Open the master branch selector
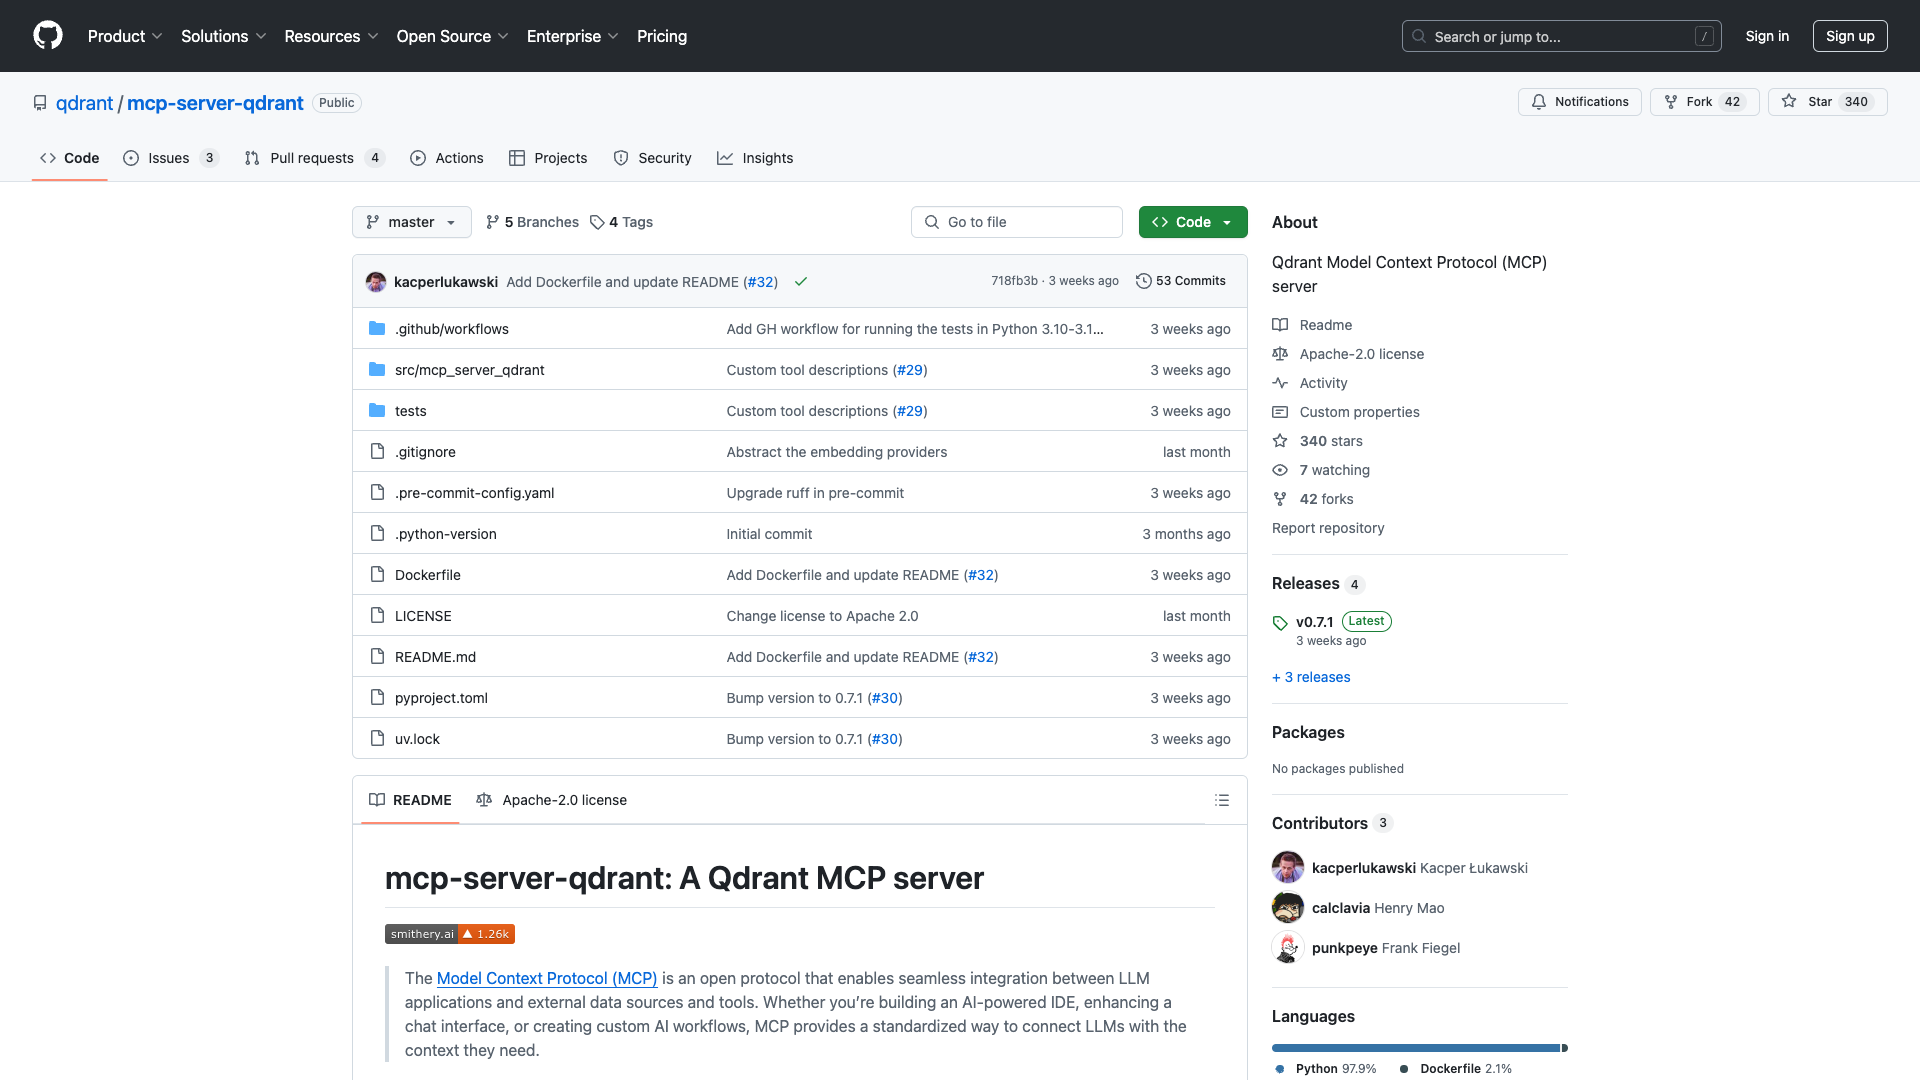 click(411, 222)
